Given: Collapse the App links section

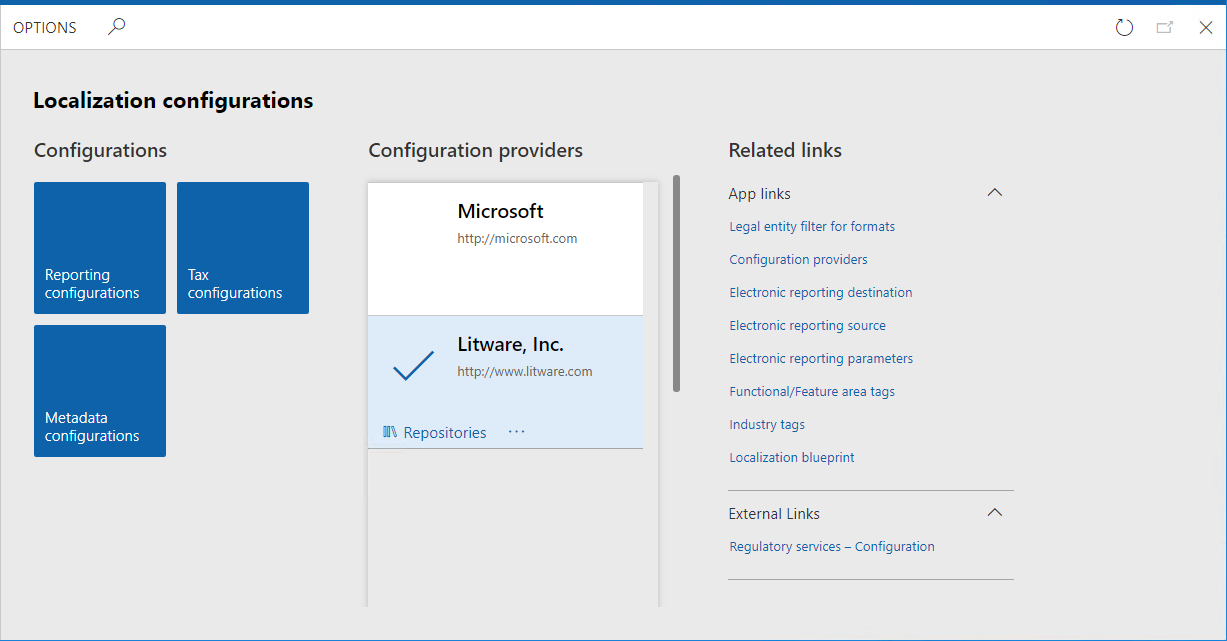Looking at the screenshot, I should [x=994, y=193].
